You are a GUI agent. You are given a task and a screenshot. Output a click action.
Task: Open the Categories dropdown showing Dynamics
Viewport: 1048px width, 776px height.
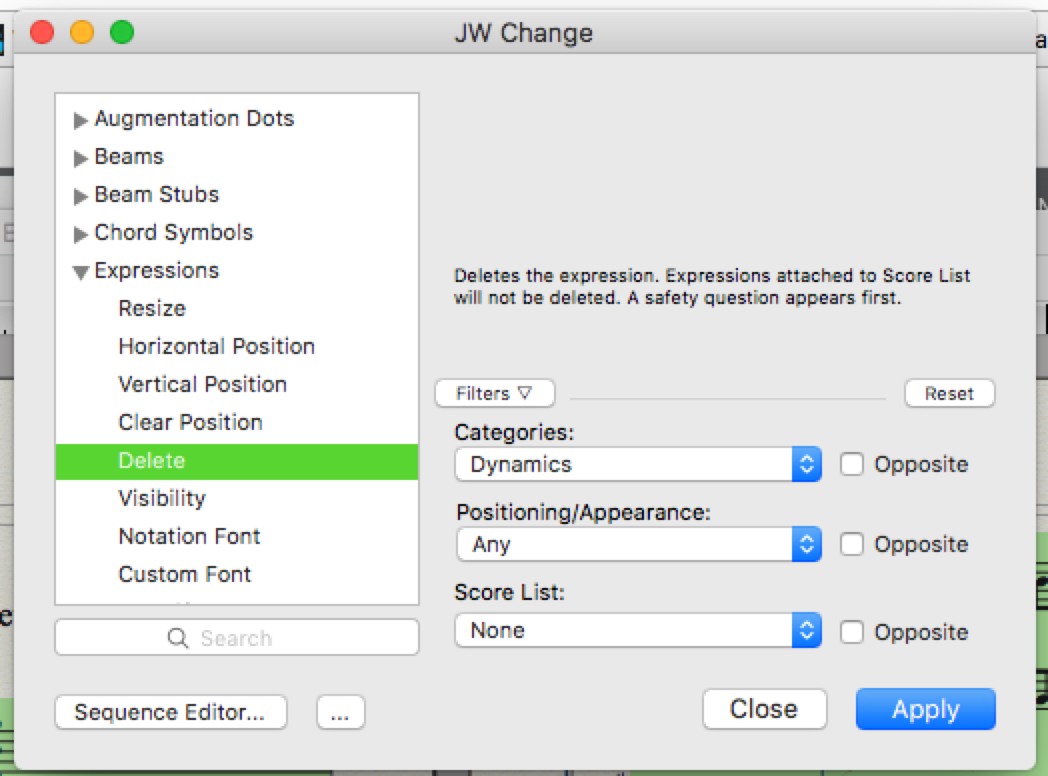coord(638,464)
